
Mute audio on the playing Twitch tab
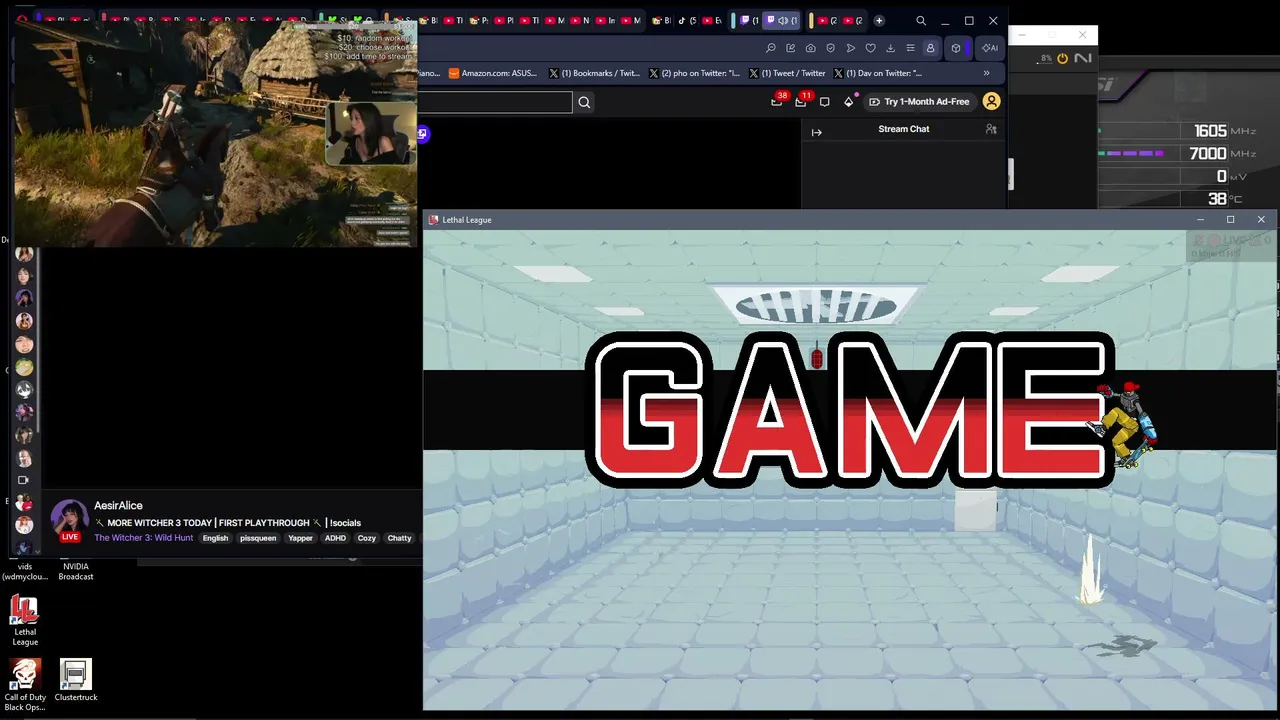pyautogui.click(x=783, y=21)
